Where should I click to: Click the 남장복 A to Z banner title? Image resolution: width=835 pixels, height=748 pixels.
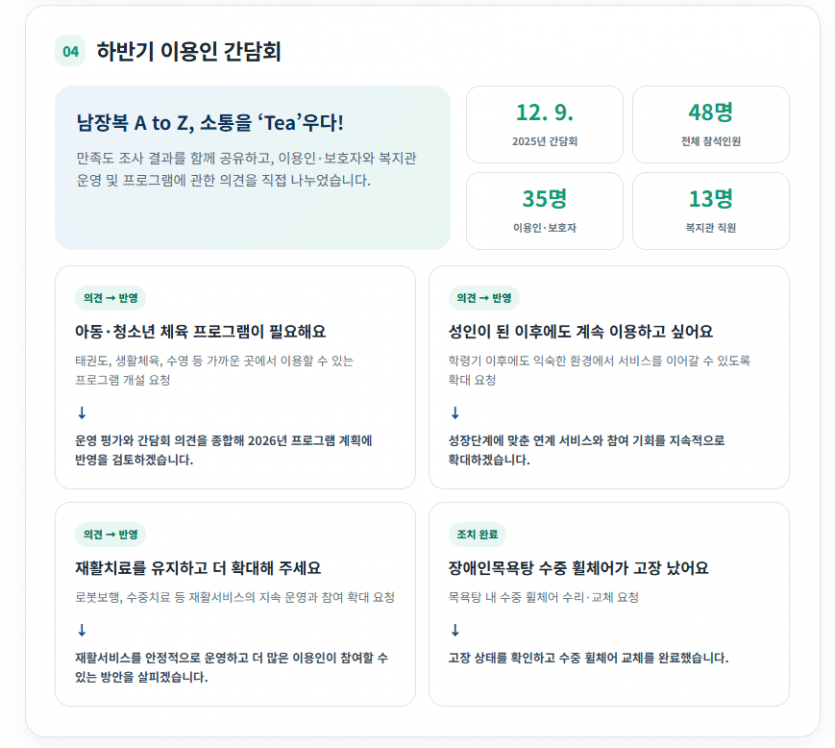tap(210, 123)
